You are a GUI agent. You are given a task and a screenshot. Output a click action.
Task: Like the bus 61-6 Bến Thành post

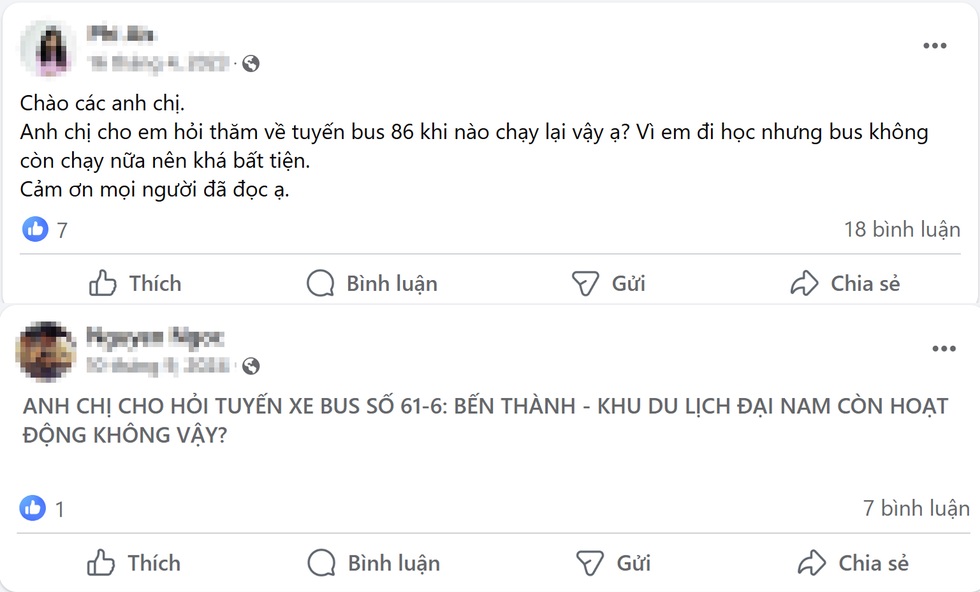point(135,563)
